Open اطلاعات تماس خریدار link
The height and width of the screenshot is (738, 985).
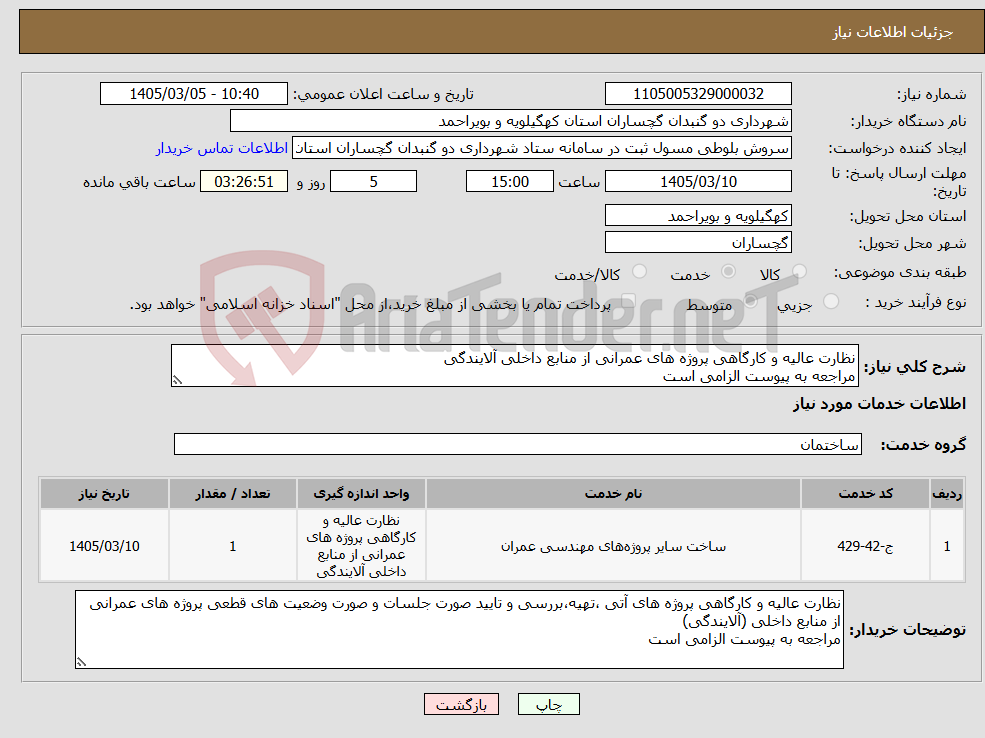pos(222,148)
